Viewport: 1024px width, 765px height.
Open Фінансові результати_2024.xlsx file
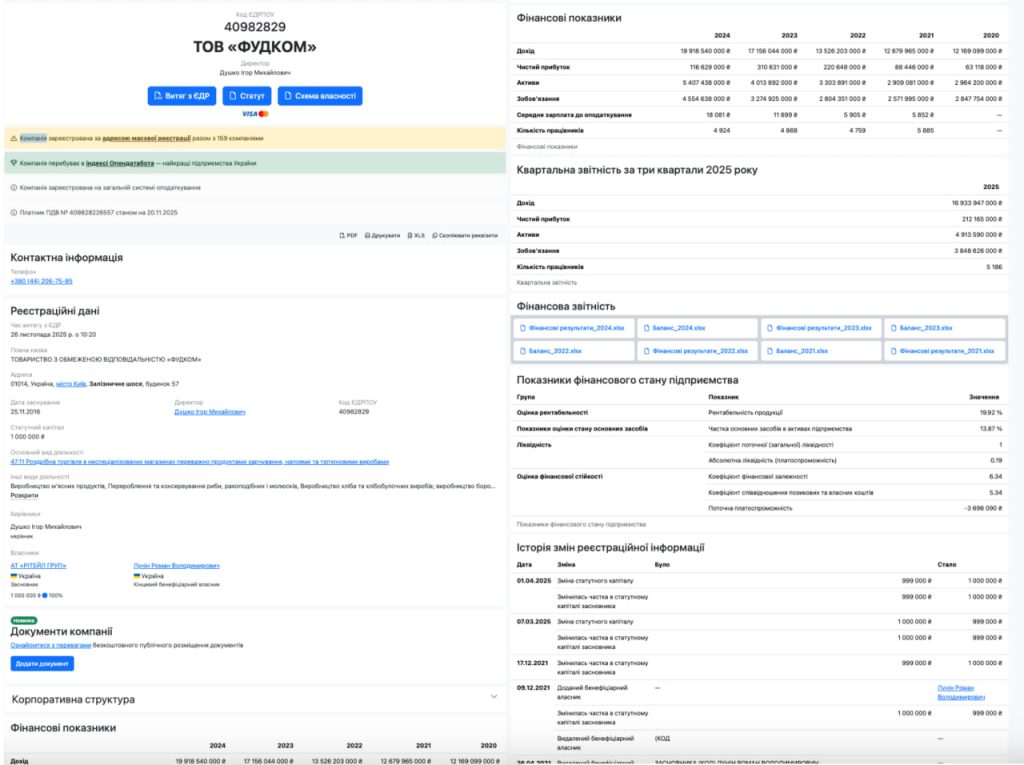(x=569, y=328)
